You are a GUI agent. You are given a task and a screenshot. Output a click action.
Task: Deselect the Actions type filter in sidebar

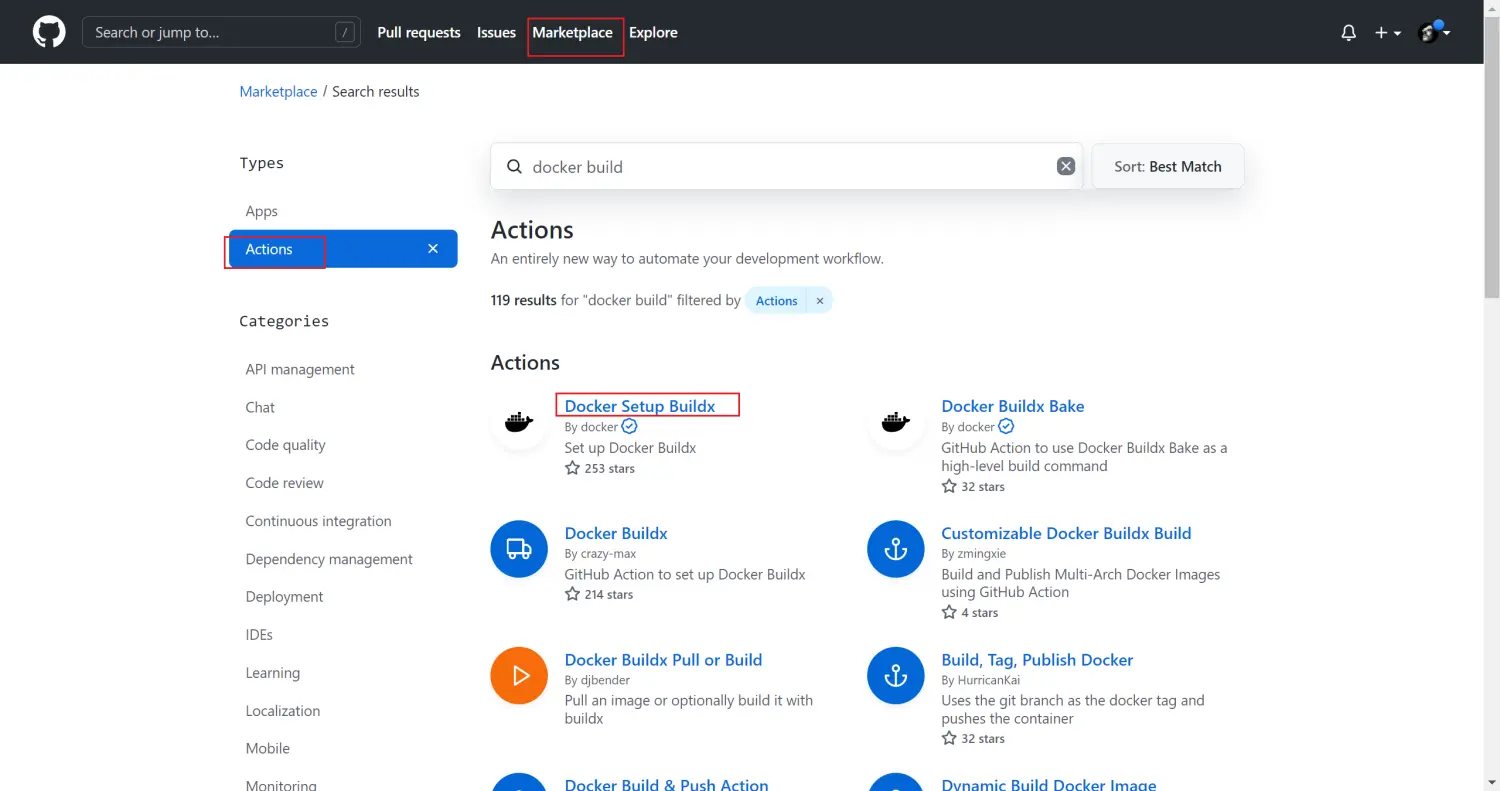[433, 249]
